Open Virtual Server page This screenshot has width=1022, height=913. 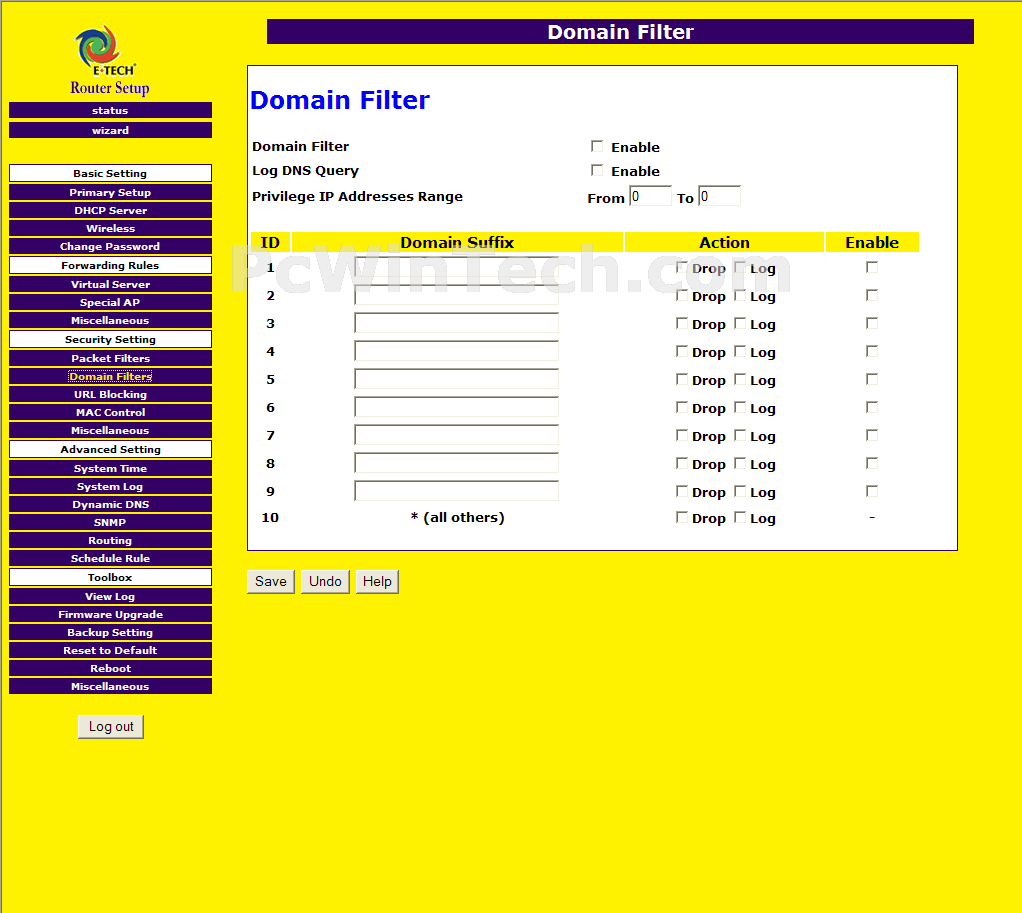pyautogui.click(x=110, y=284)
